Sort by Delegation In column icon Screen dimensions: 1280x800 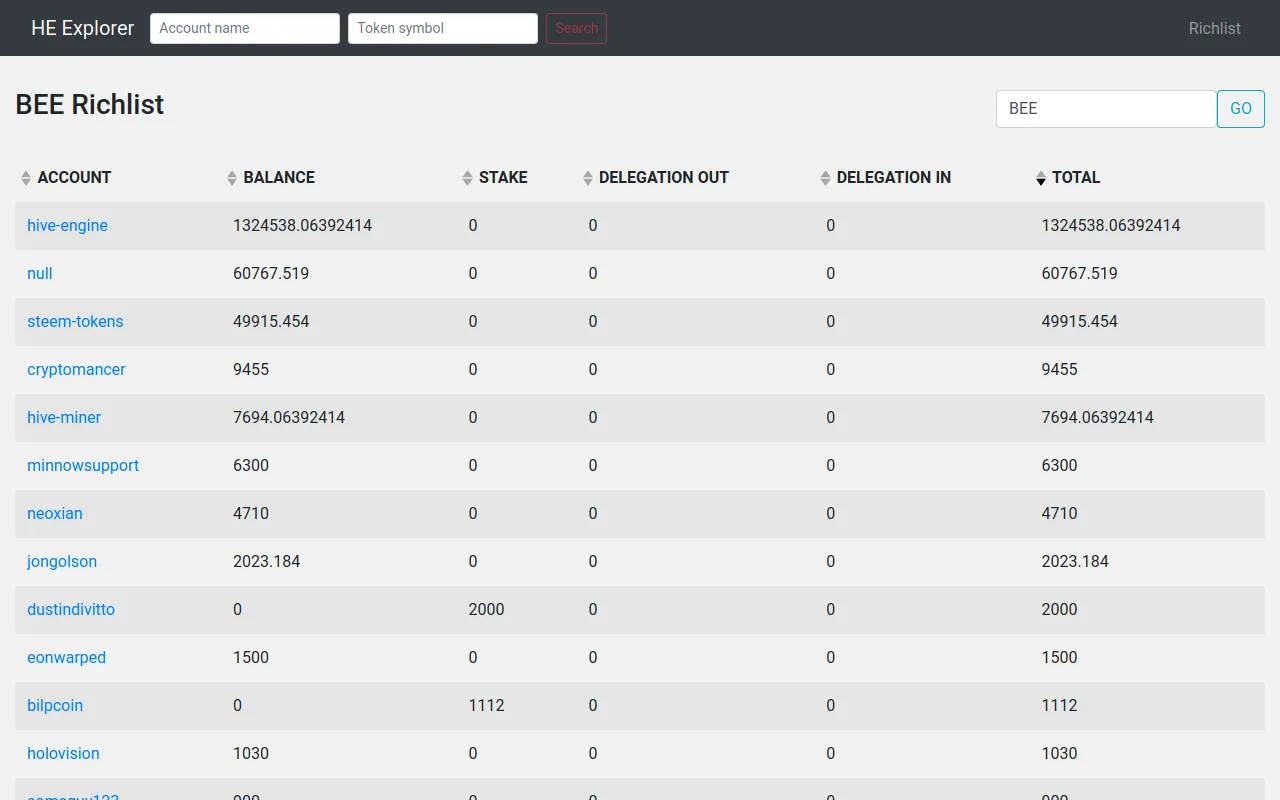tap(825, 178)
